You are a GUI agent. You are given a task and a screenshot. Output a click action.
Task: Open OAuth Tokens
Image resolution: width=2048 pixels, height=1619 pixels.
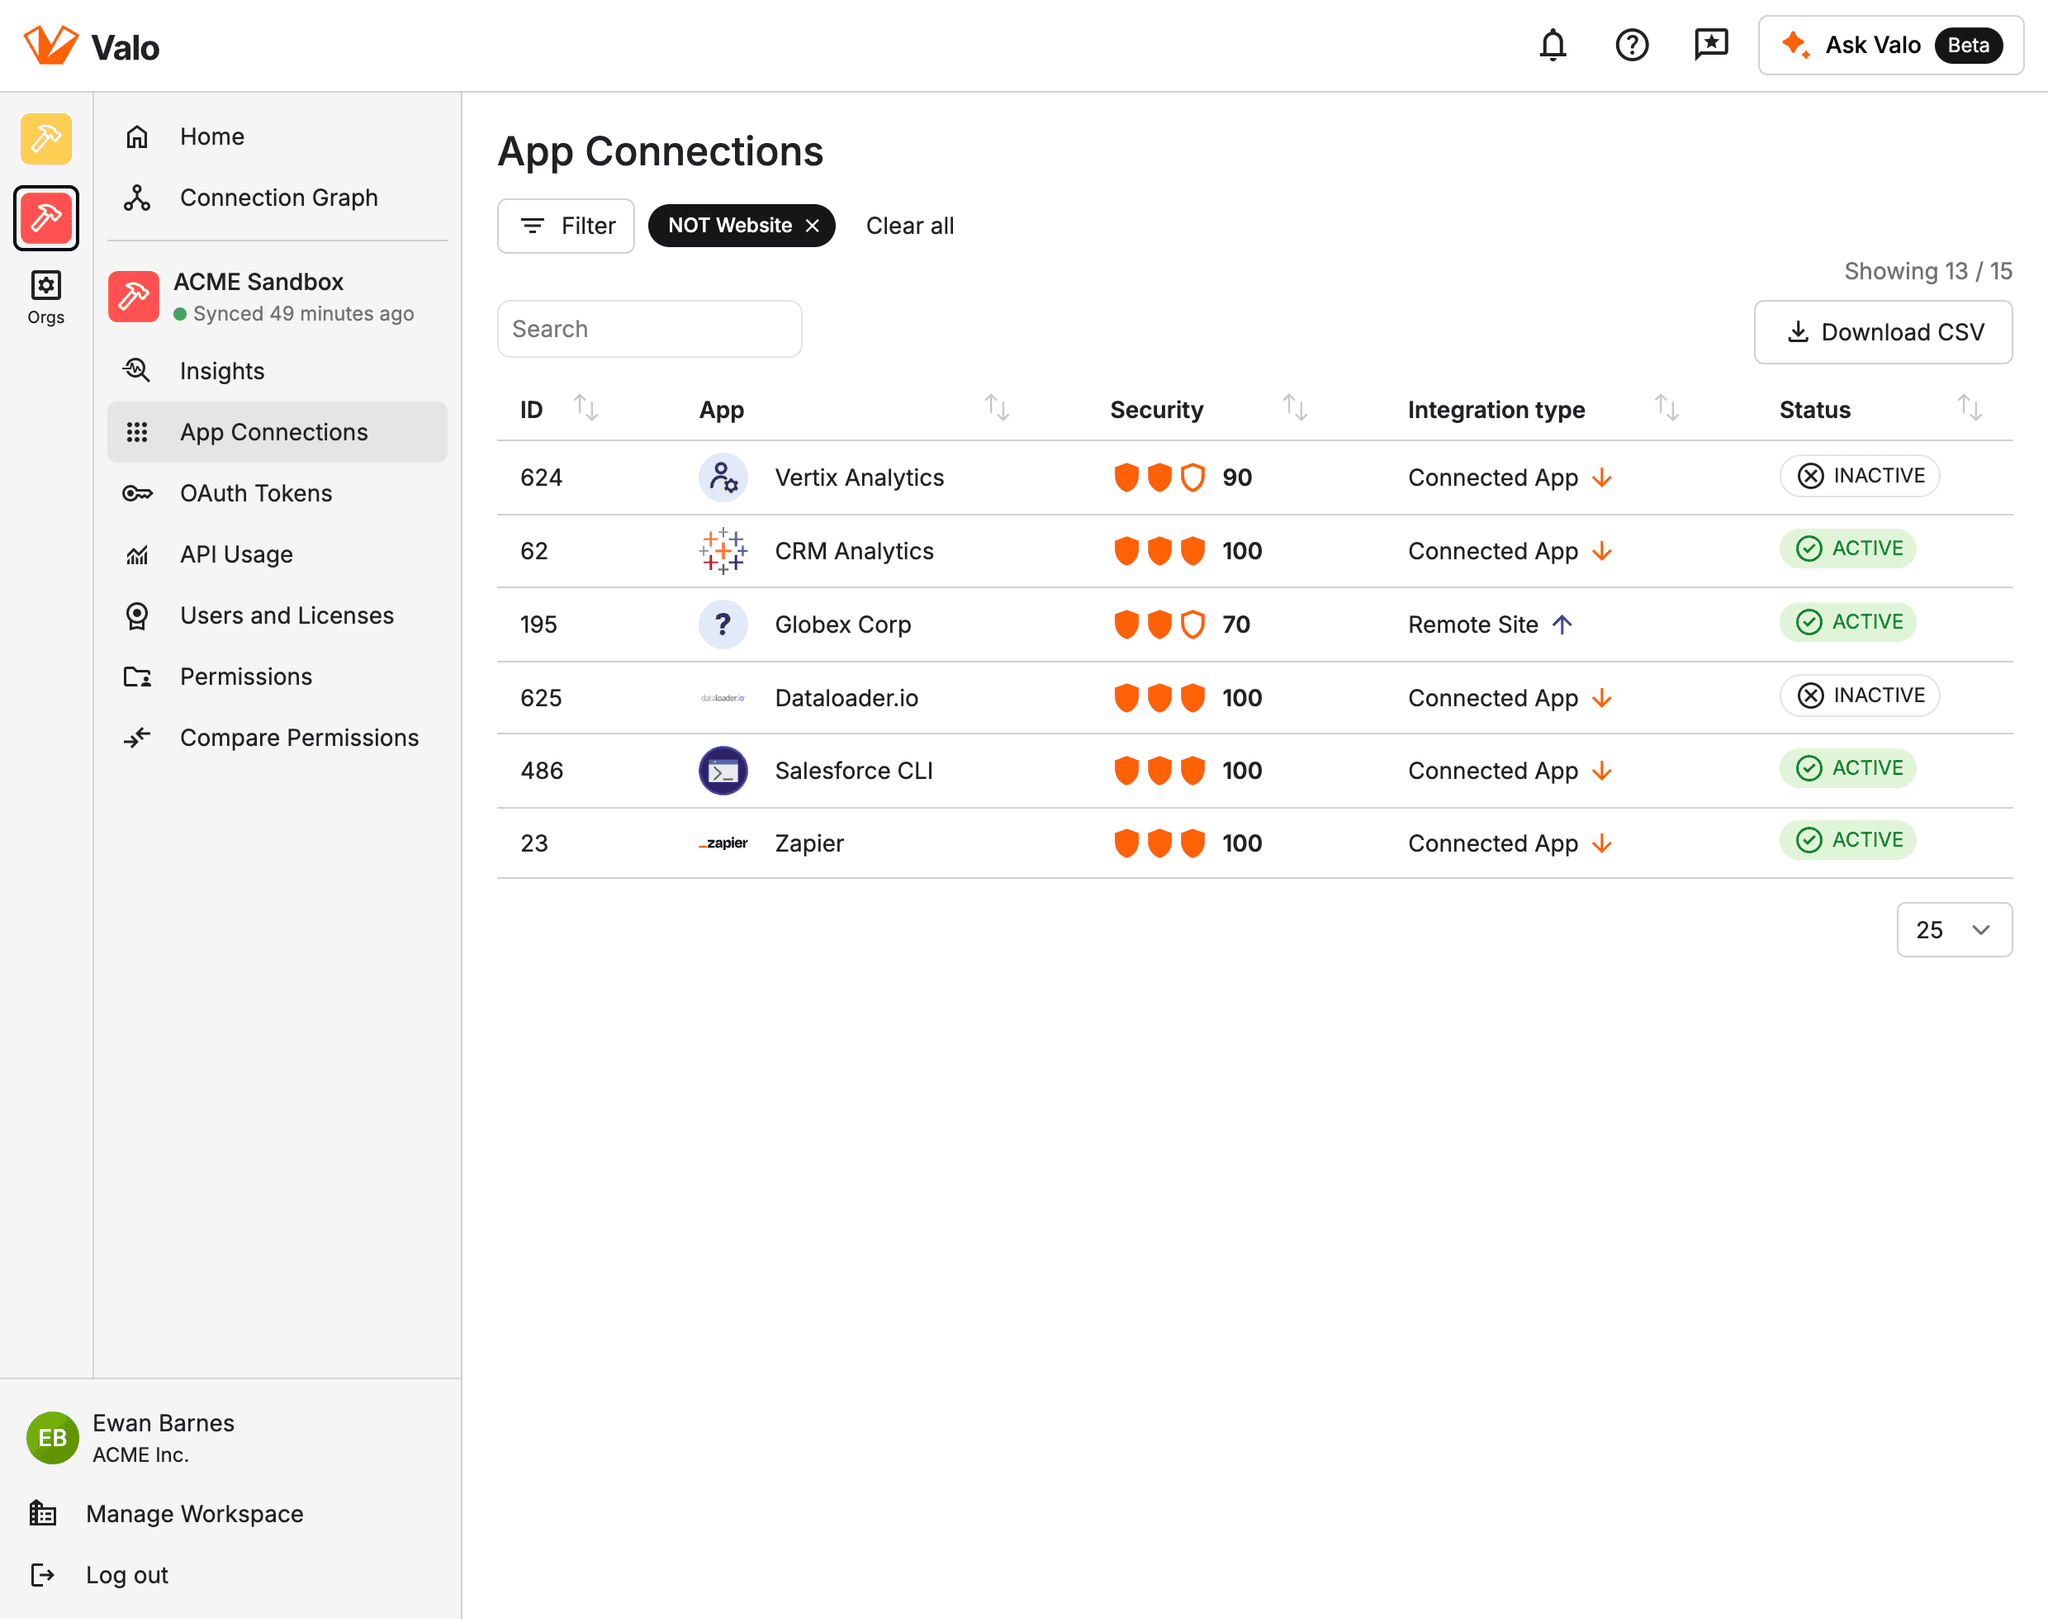(x=277, y=493)
